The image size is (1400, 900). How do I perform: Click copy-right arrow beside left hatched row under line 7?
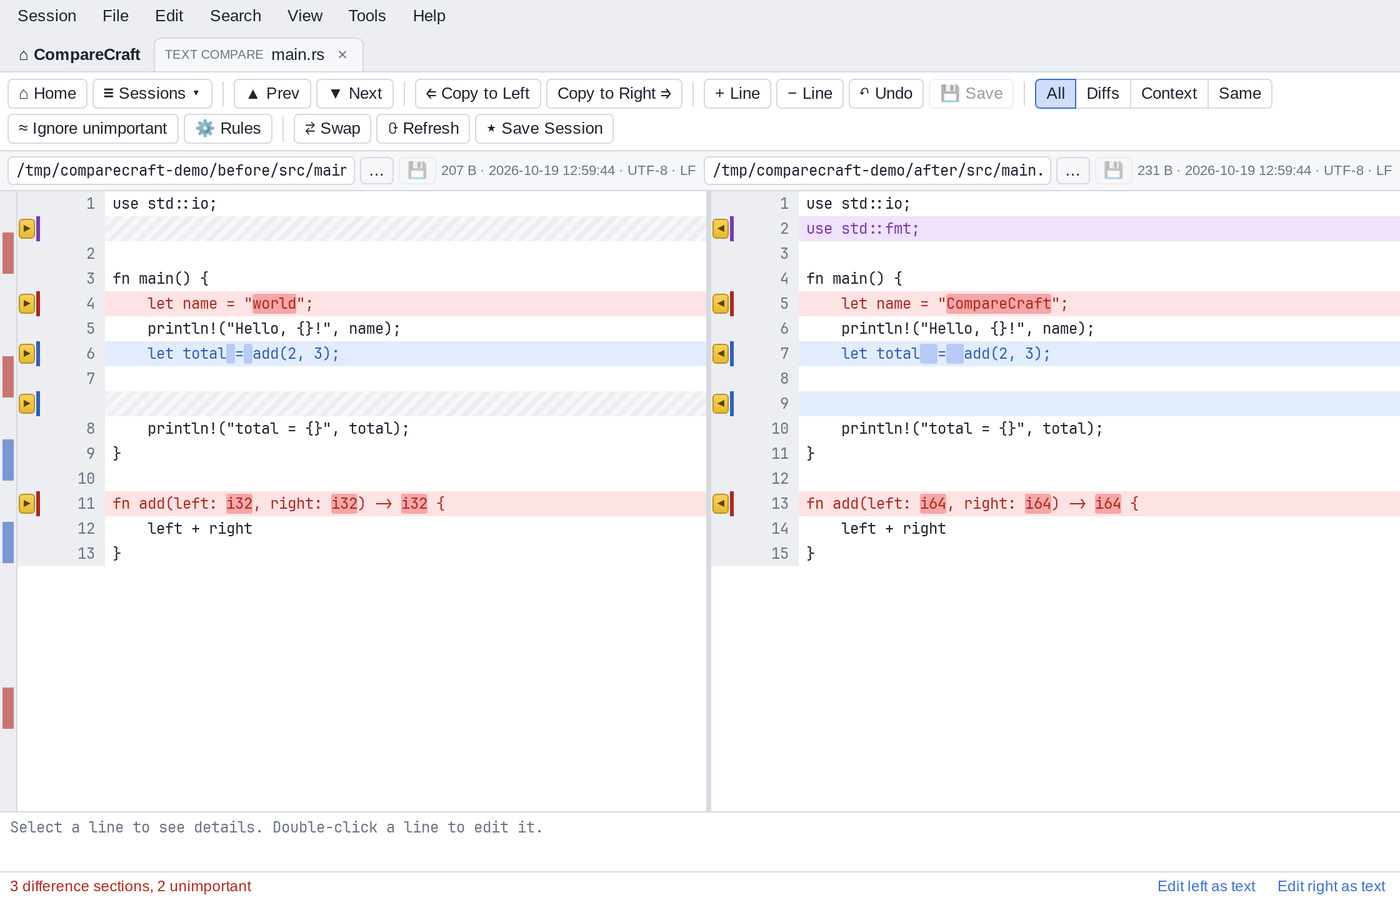click(27, 403)
